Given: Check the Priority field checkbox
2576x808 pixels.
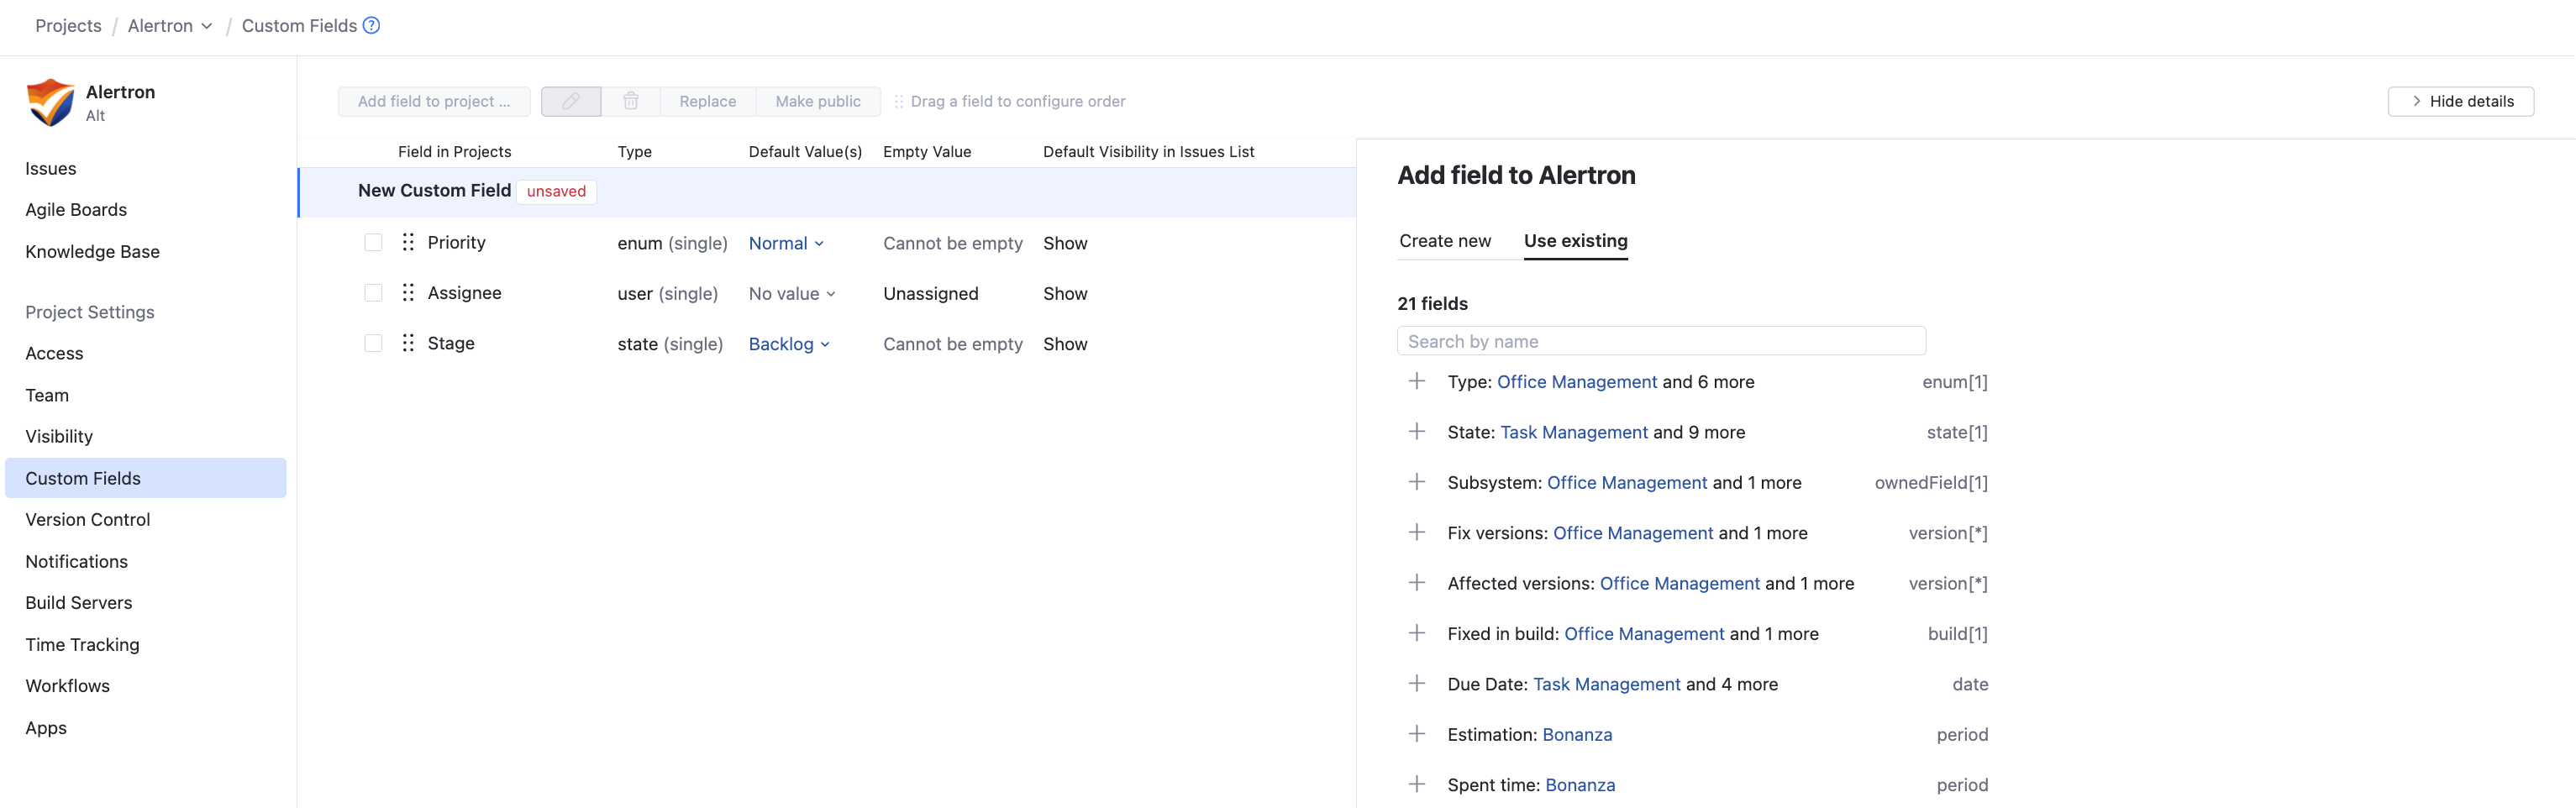Looking at the screenshot, I should coord(373,242).
